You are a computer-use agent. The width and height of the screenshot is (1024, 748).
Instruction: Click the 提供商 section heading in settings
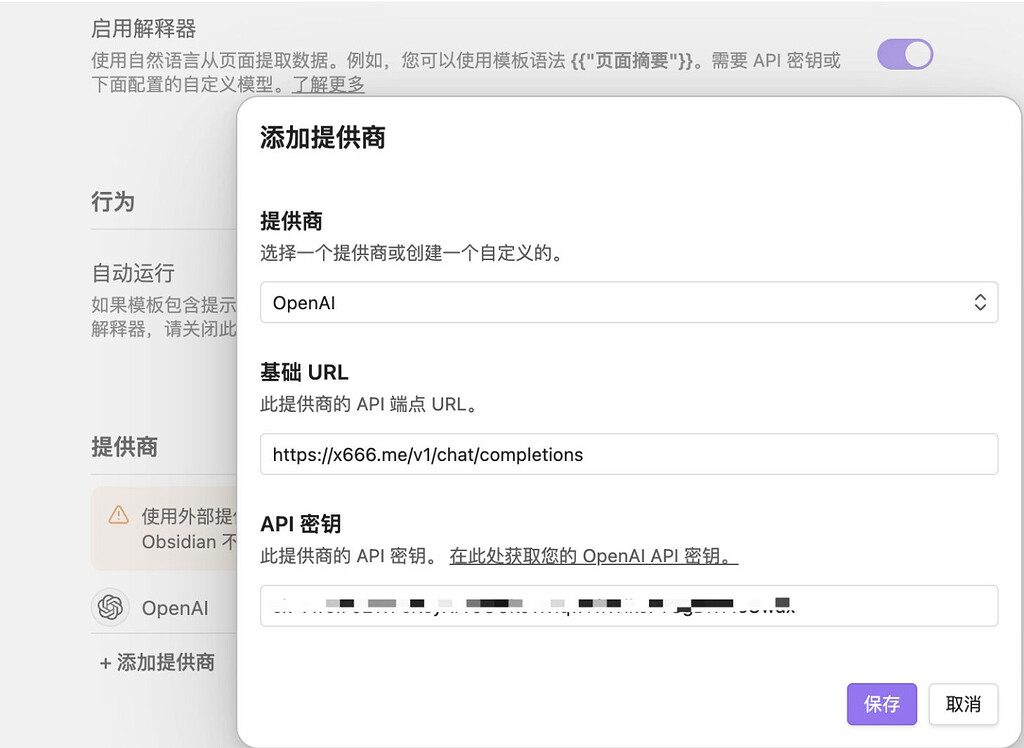point(124,447)
